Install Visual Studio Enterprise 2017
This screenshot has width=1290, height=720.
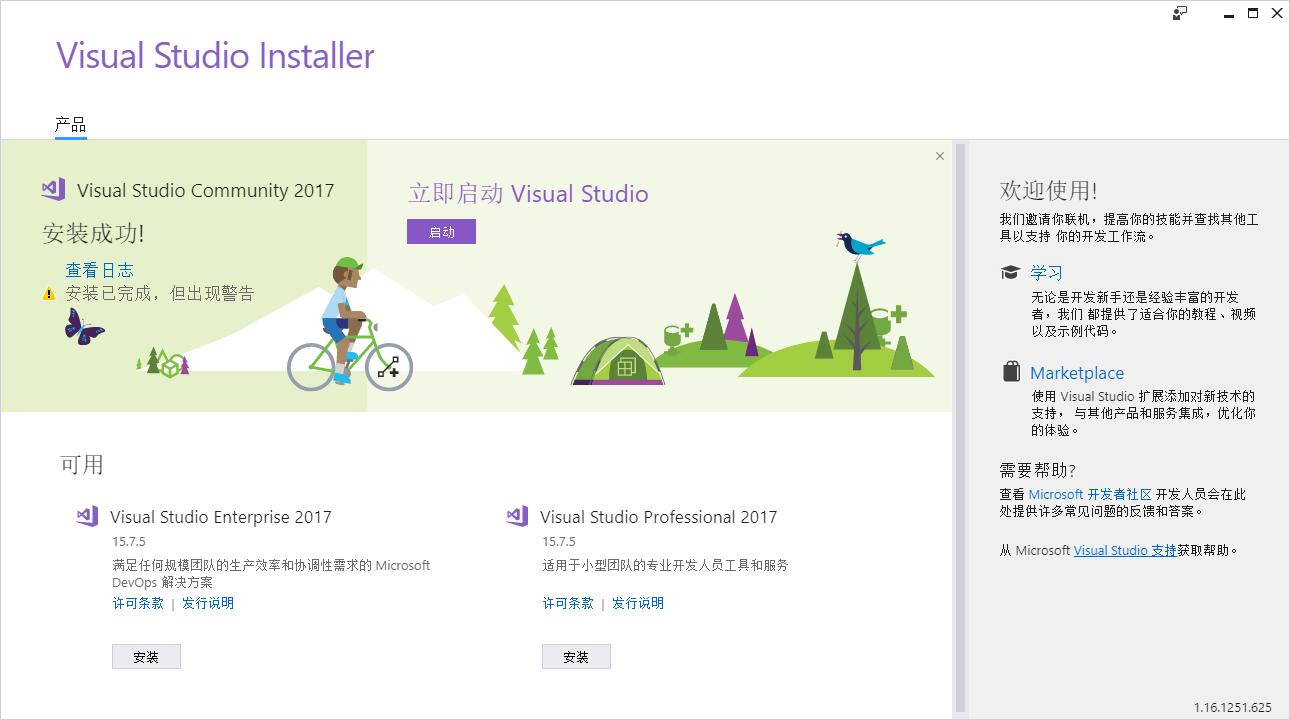click(x=146, y=657)
